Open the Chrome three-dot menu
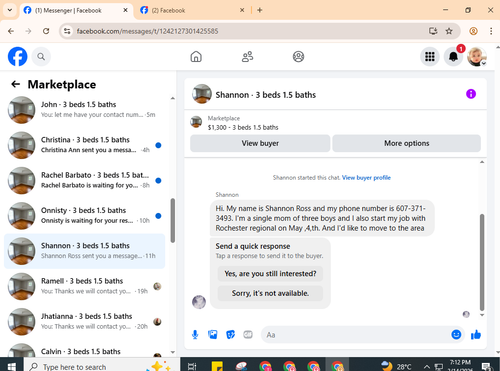 coord(491,31)
